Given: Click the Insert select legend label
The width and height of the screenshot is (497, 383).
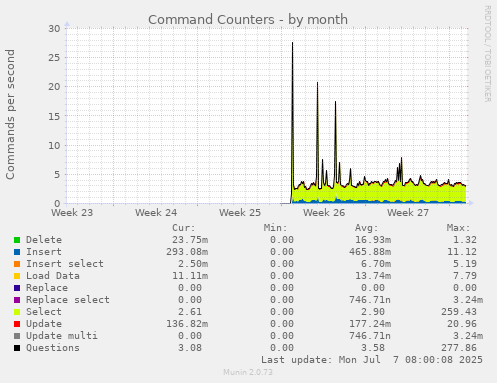Looking at the screenshot, I should click(x=65, y=264).
